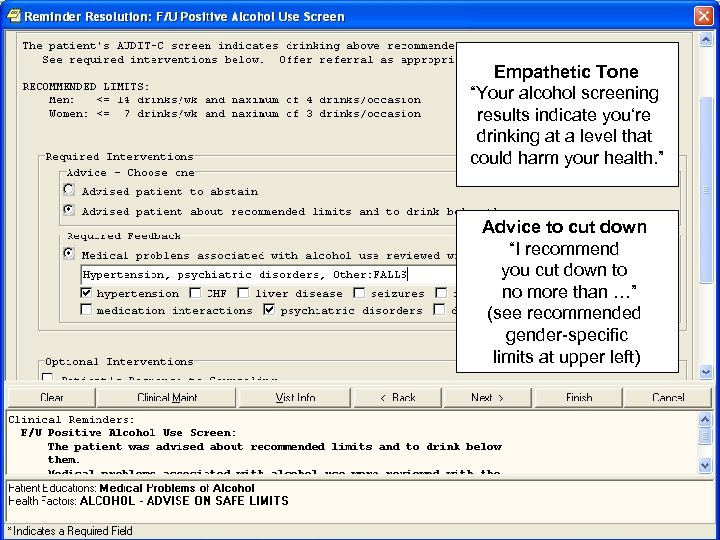Check the CHF checkbox
Viewport: 720px width, 540px height.
195,292
